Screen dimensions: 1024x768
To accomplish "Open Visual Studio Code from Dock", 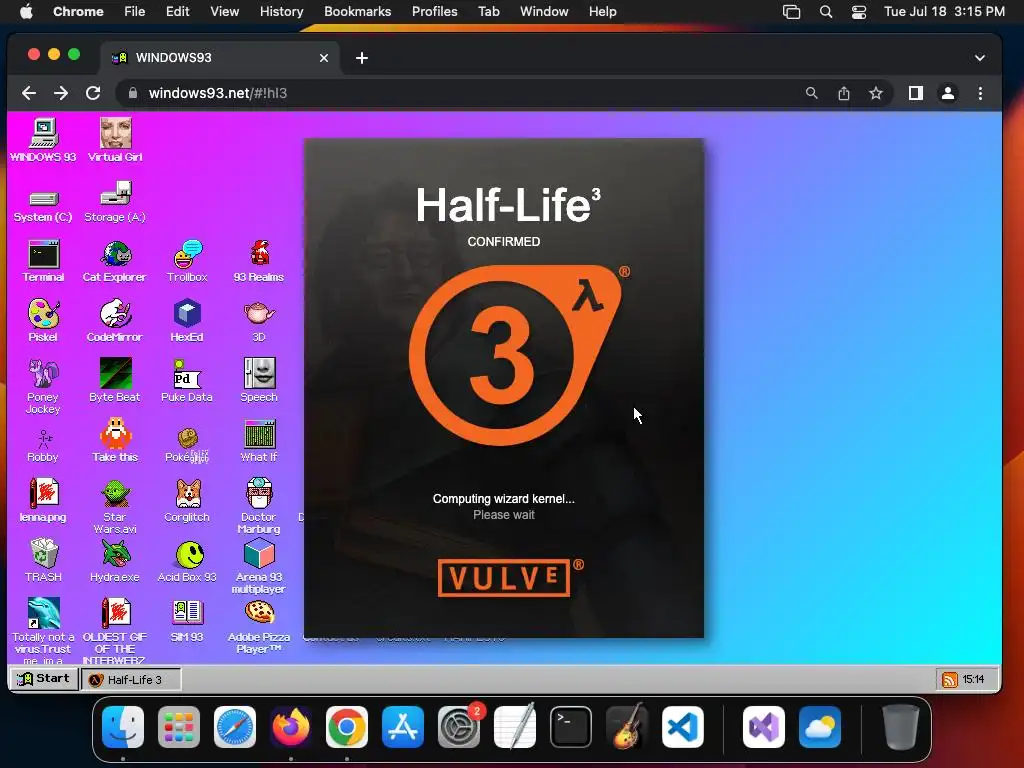I will click(682, 727).
